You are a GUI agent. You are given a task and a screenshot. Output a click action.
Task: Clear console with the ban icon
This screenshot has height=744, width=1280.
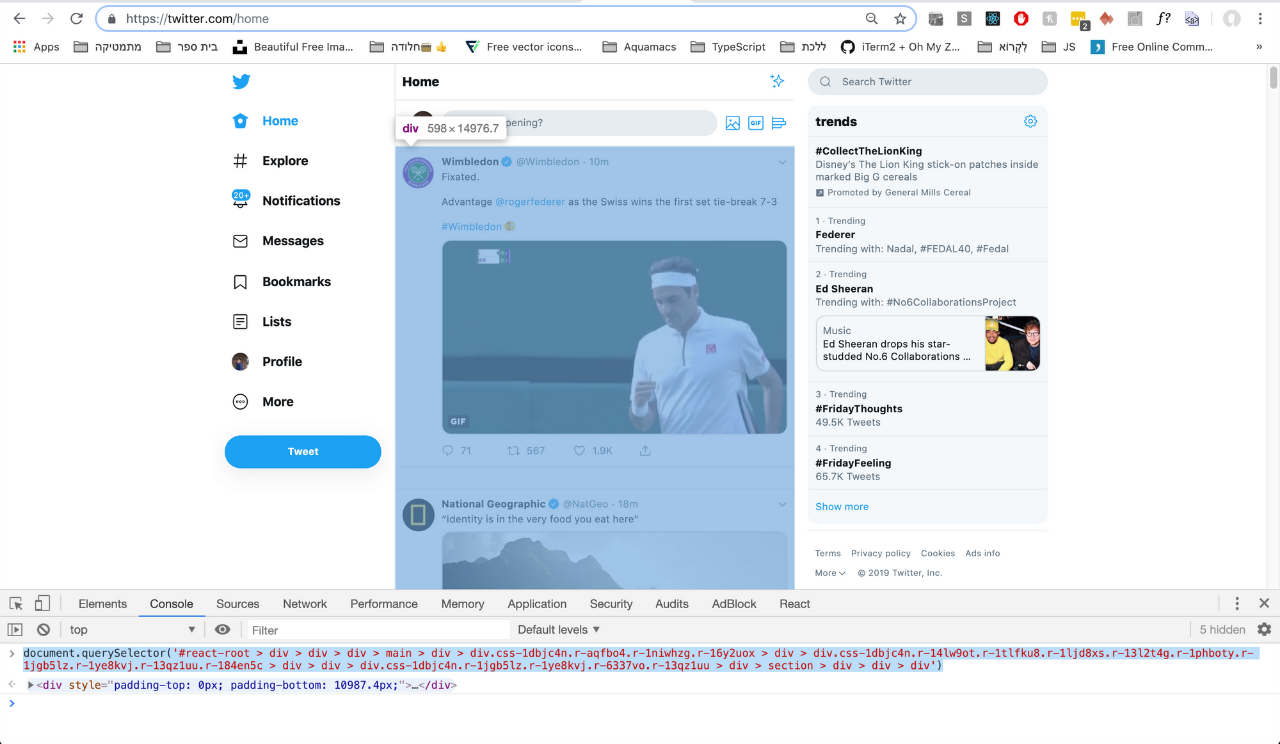click(x=43, y=630)
